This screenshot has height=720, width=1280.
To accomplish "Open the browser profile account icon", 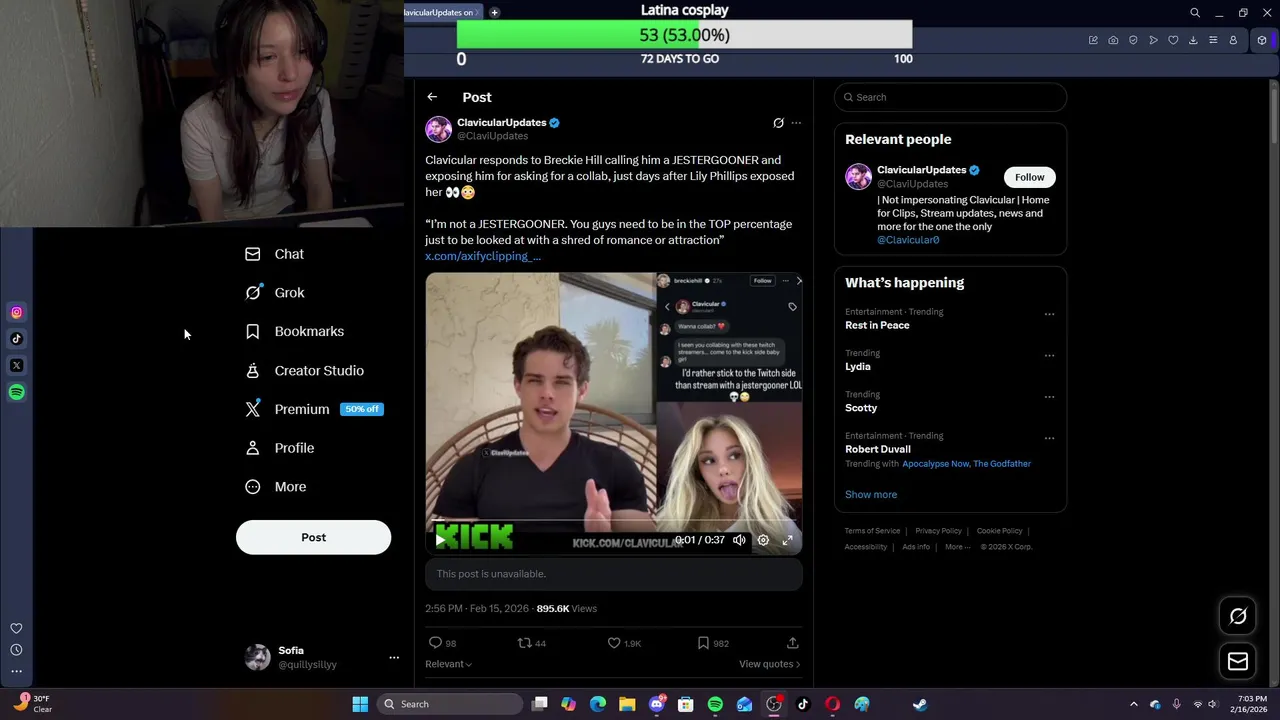I will coord(1233,40).
